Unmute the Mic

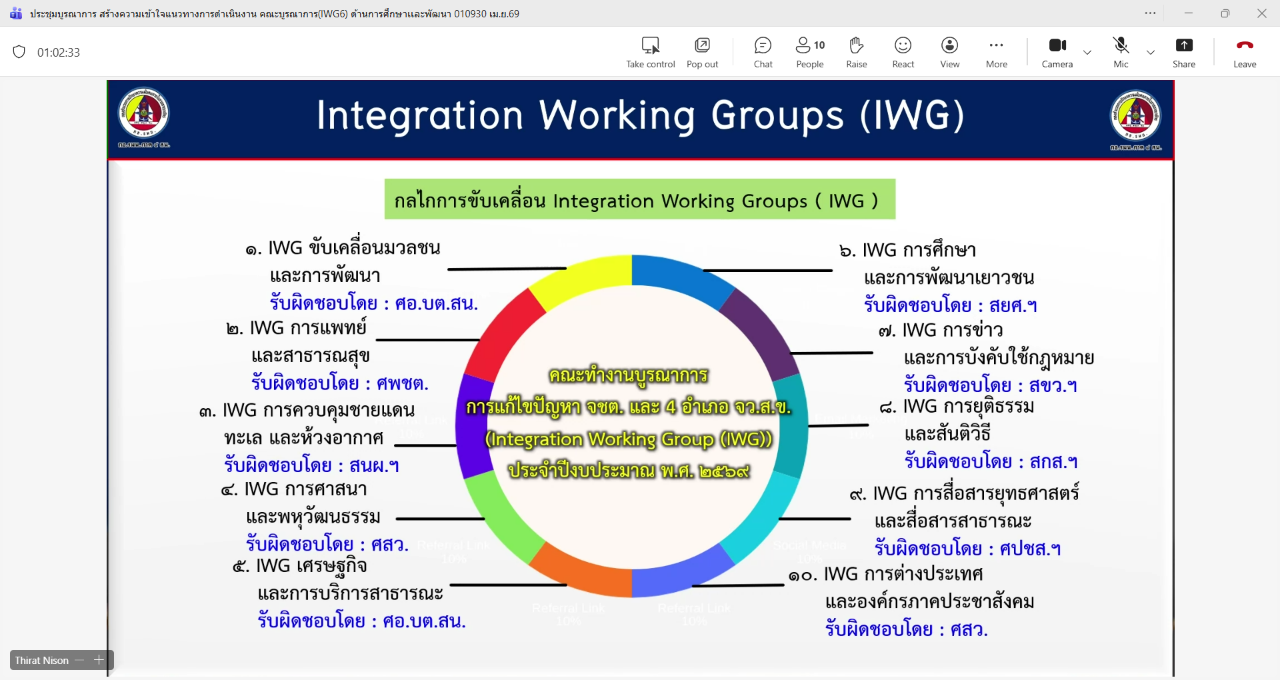(1121, 52)
